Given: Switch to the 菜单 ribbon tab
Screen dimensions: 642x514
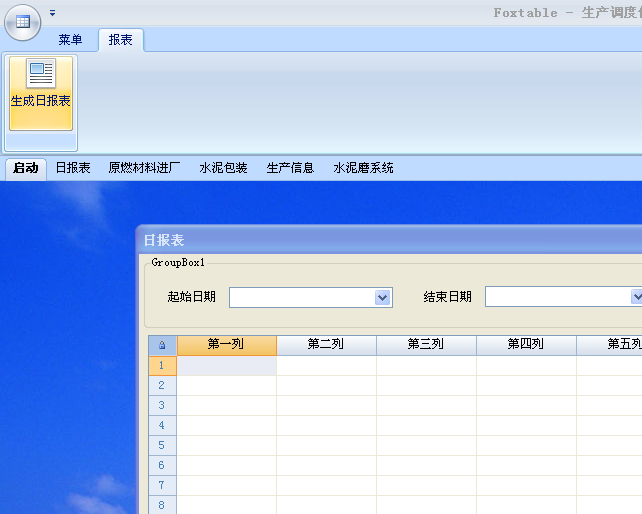Looking at the screenshot, I should tap(70, 40).
